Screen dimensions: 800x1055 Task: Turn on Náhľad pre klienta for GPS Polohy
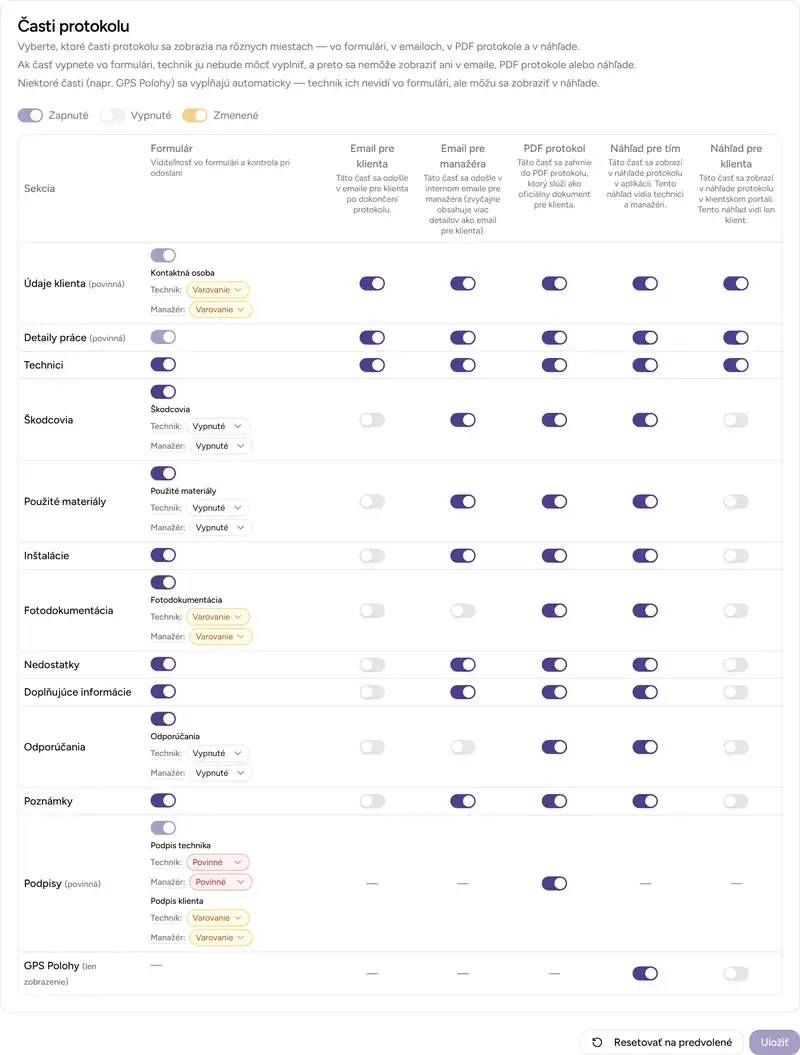[x=735, y=973]
